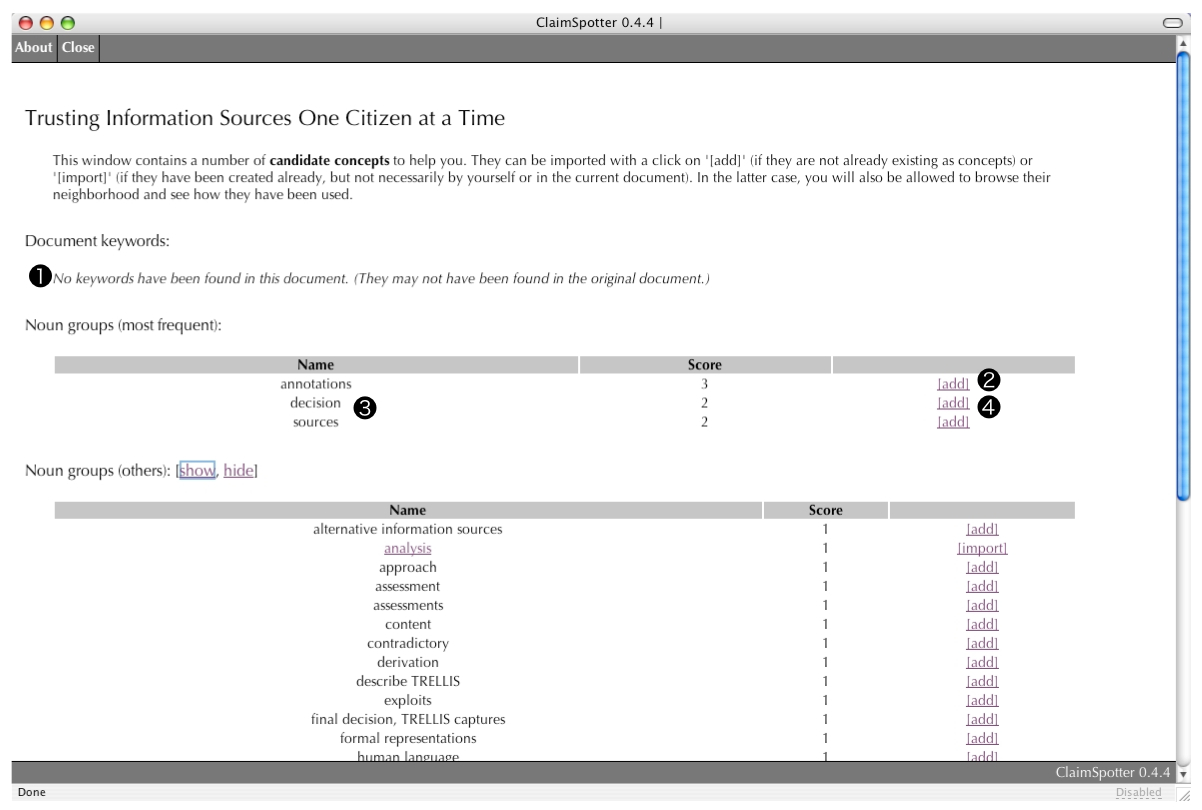Click [add] in the 'content' row

coord(982,625)
